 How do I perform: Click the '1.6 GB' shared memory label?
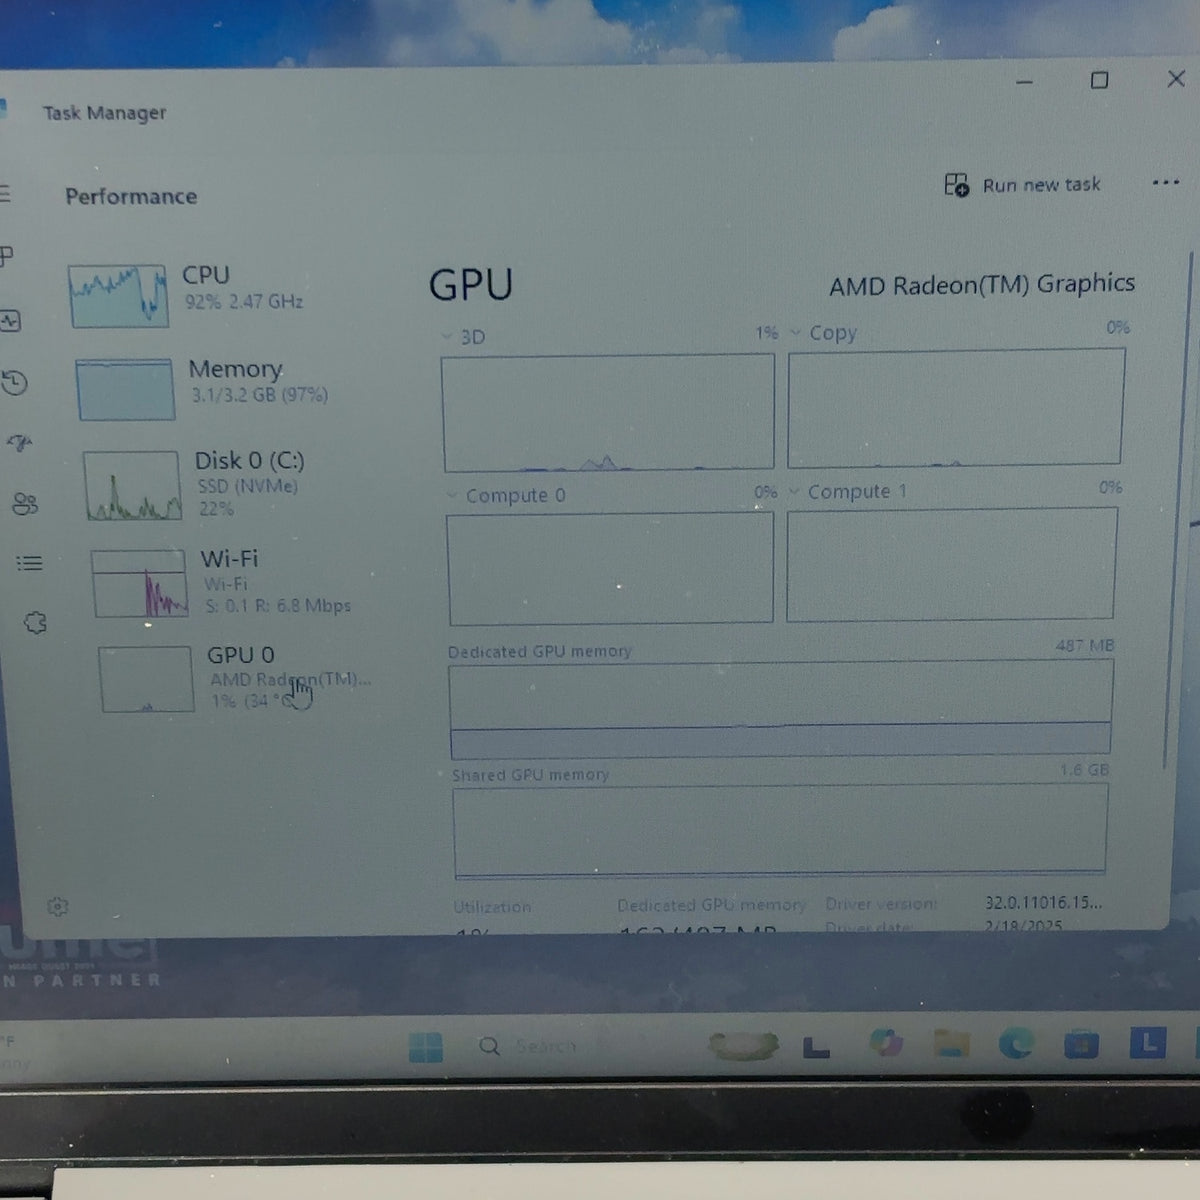click(x=1084, y=770)
